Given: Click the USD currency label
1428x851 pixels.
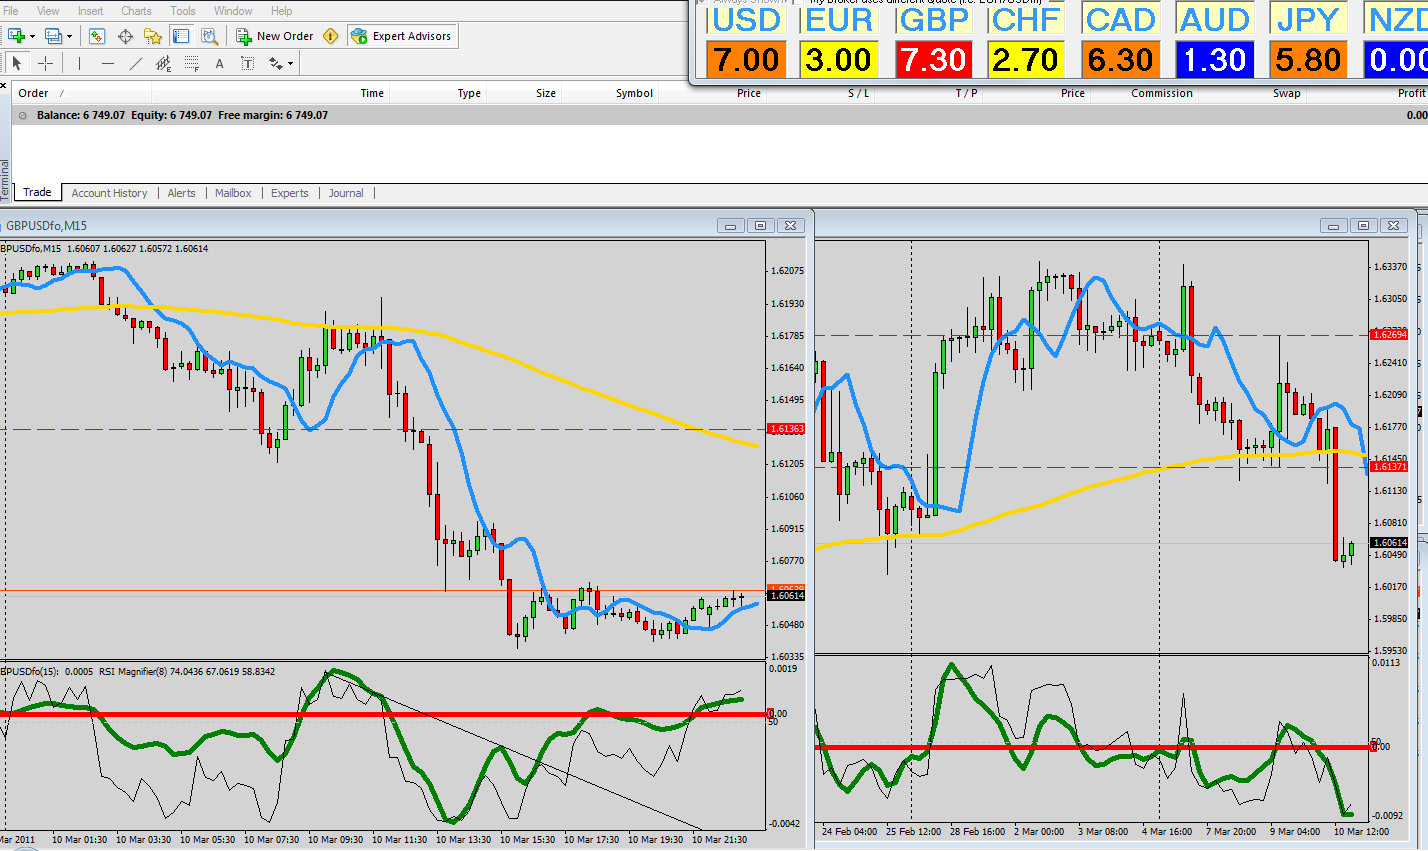Looking at the screenshot, I should point(746,20).
